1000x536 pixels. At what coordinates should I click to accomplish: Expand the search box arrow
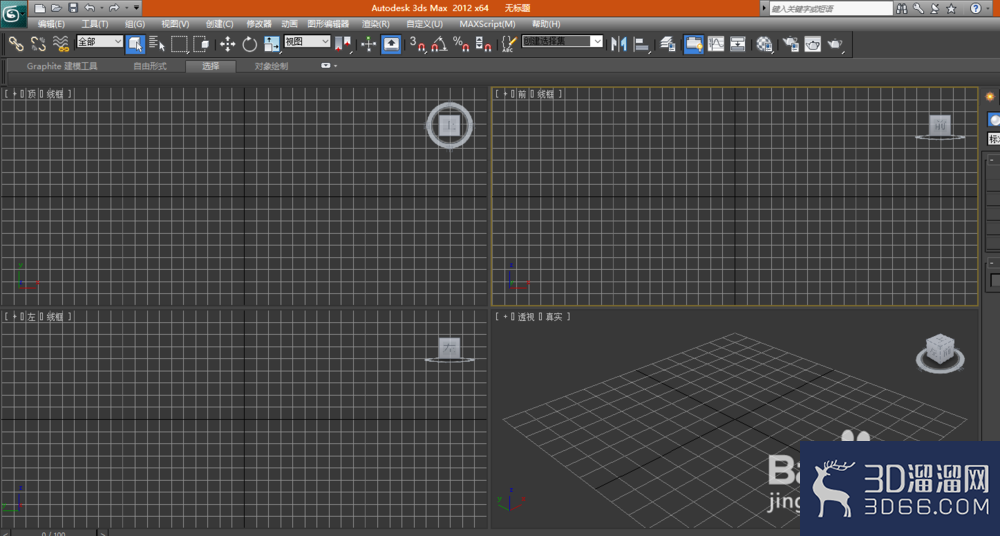(x=764, y=8)
